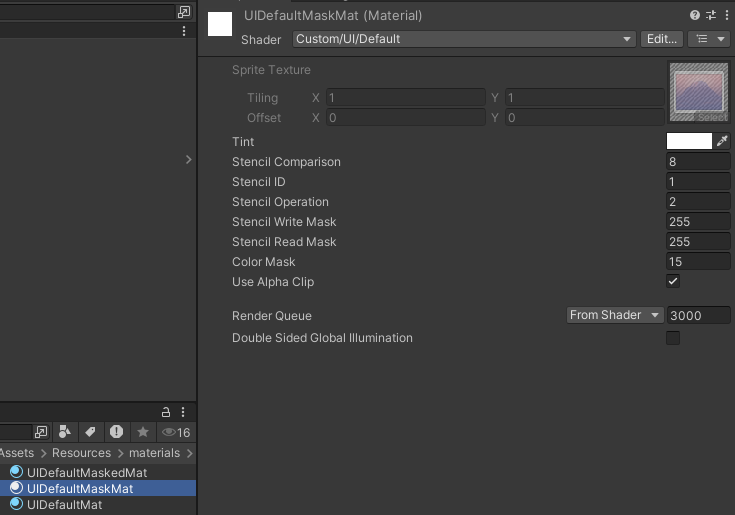Uncheck the Use Alpha Clip checkbox
Screen dimensions: 735x515
[673, 282]
